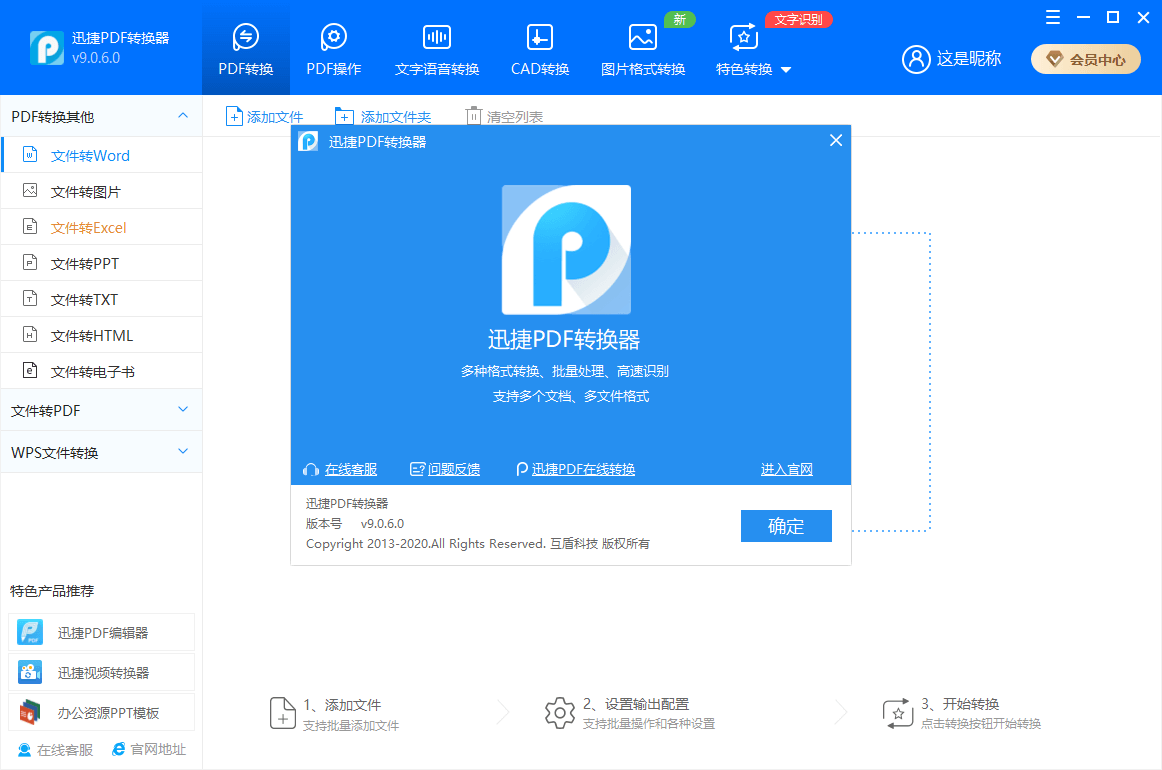Click 在线客服 at sidebar bottom
The image size is (1162, 770).
[56, 750]
